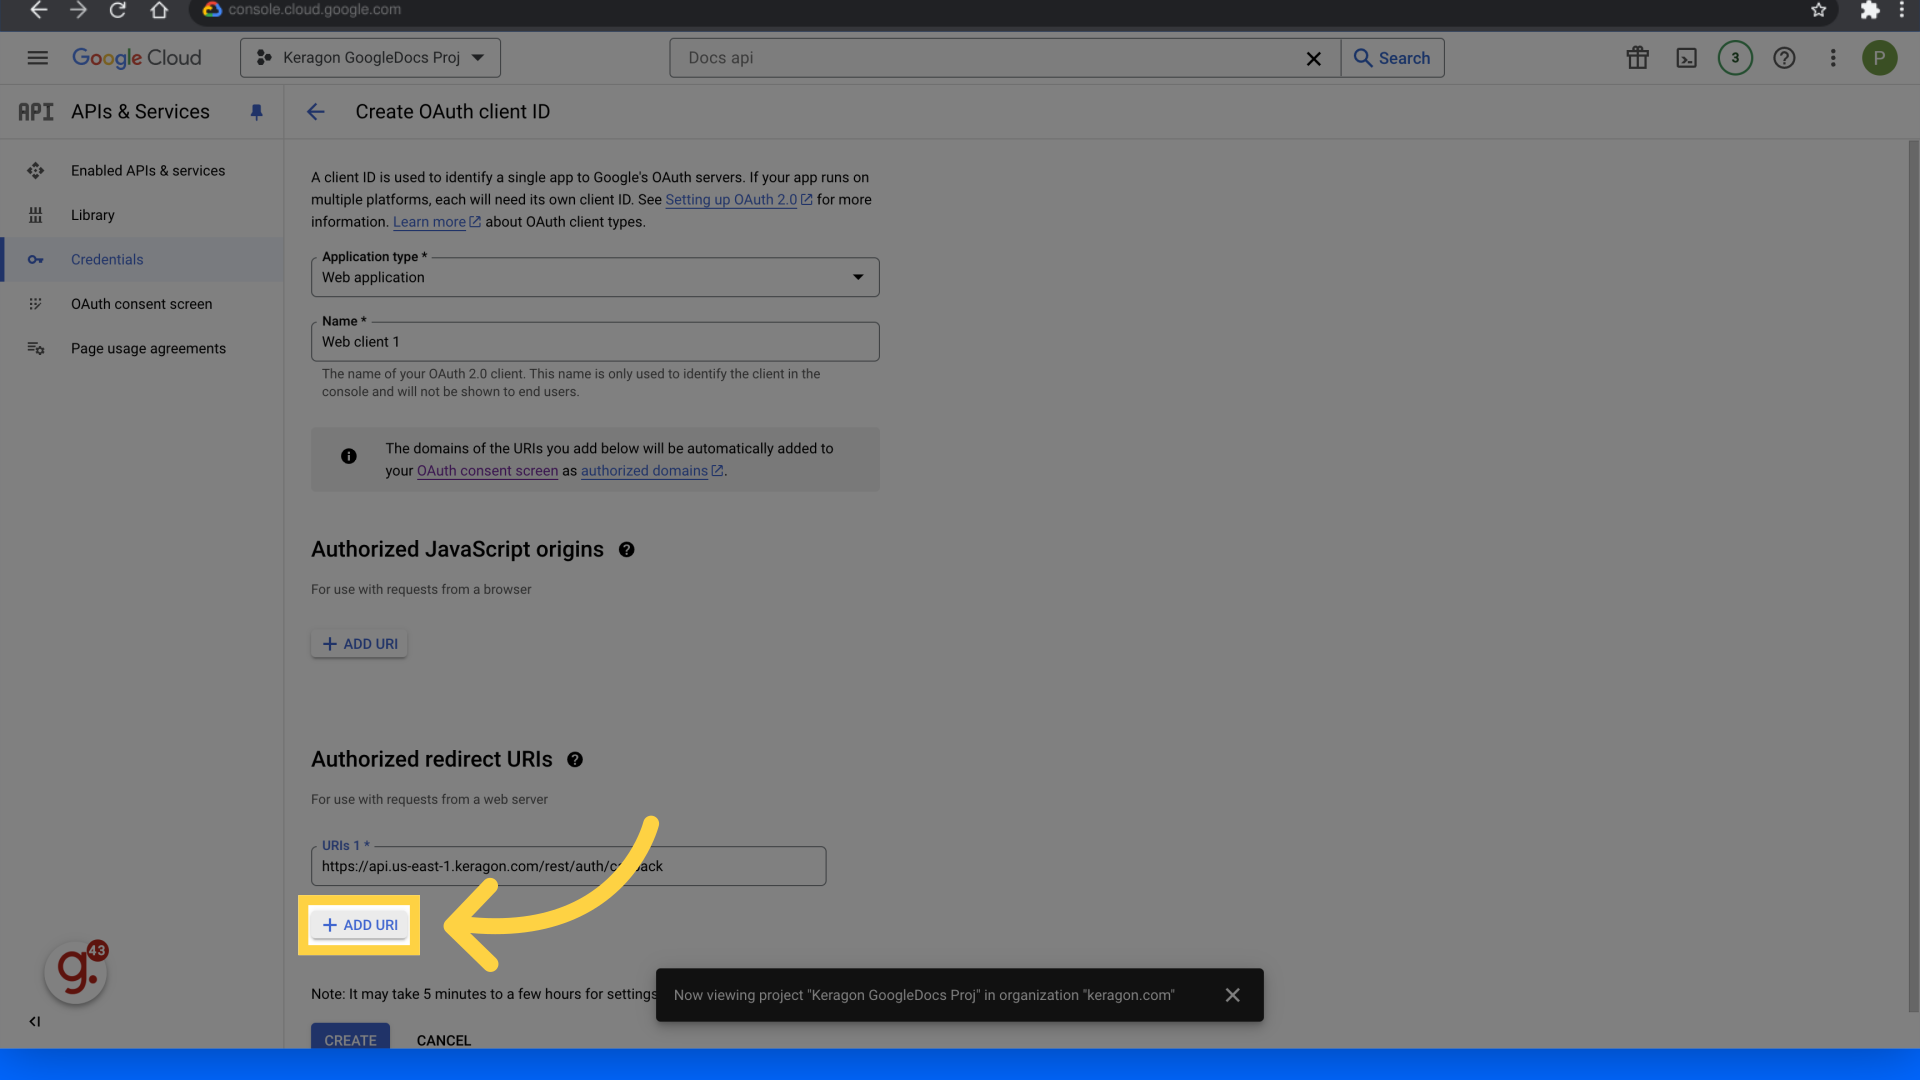Click the info icon in the domains notice
1920x1080 pixels.
[x=349, y=456]
